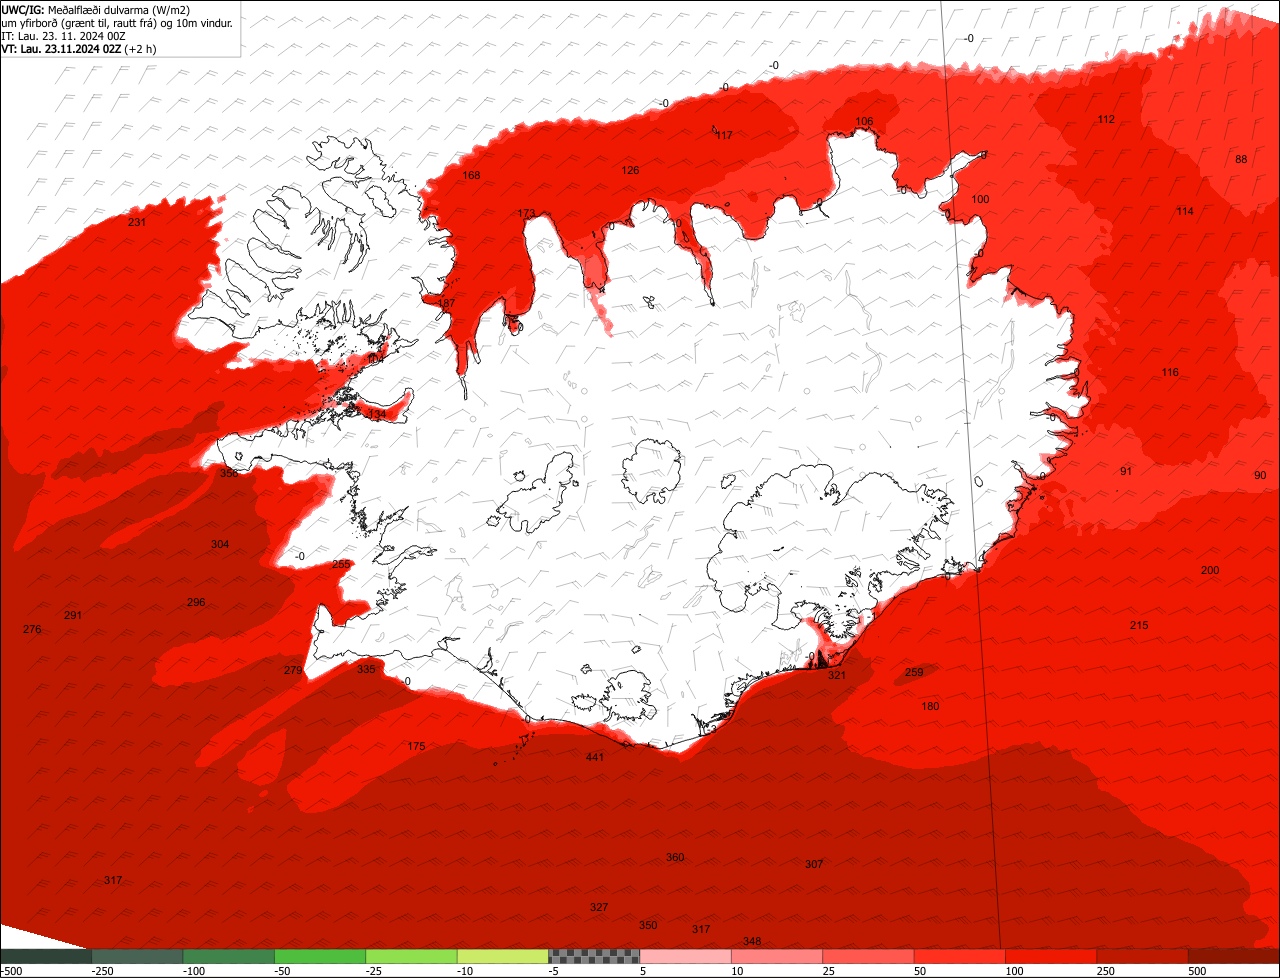Click the 'VT: Lau. 23.11.2024 02Z (+2 h)' line
Viewport: 1280px width, 978px height.
point(79,48)
